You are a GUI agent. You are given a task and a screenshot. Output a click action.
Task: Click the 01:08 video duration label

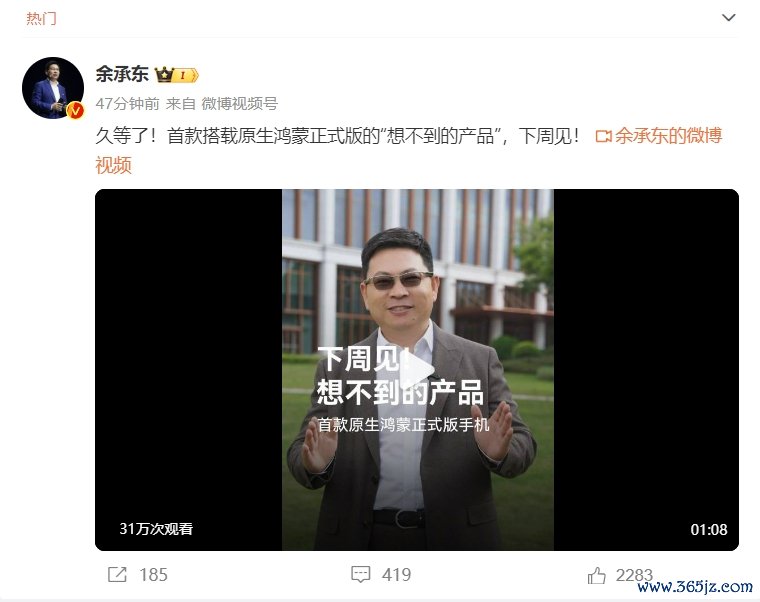pos(709,530)
